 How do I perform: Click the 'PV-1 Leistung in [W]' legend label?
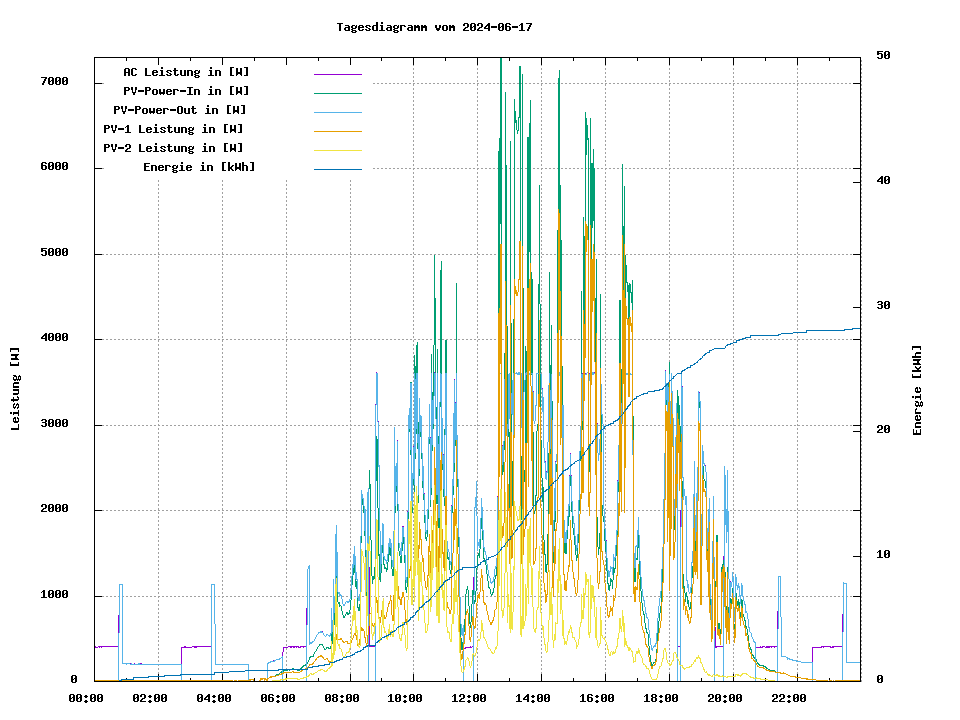(173, 129)
